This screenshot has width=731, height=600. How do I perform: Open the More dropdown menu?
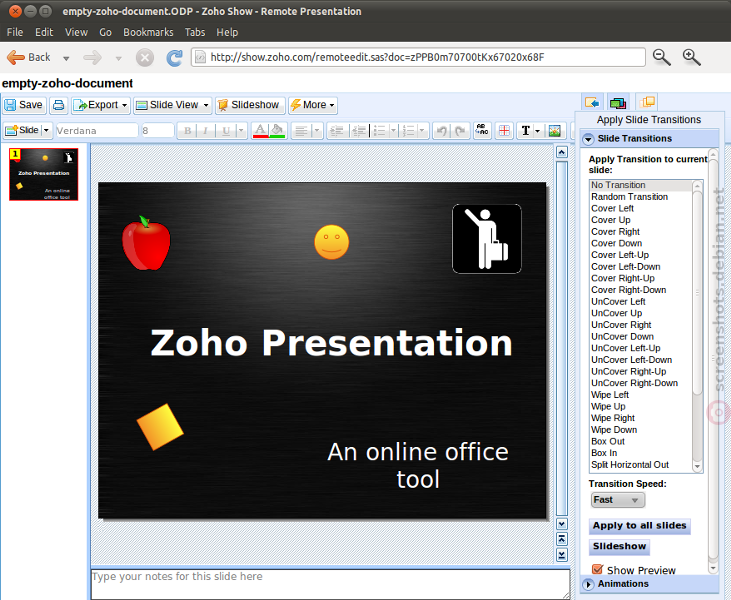coord(312,105)
